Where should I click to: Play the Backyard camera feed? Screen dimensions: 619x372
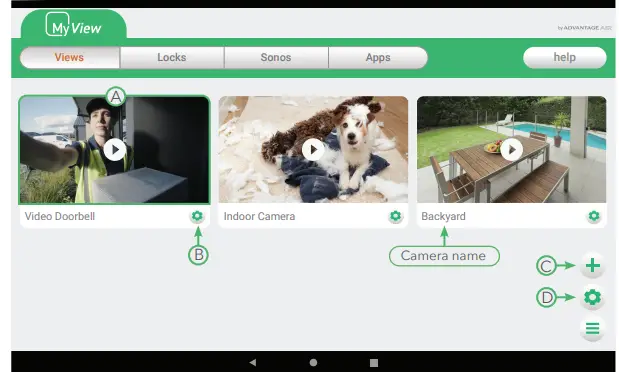click(512, 150)
